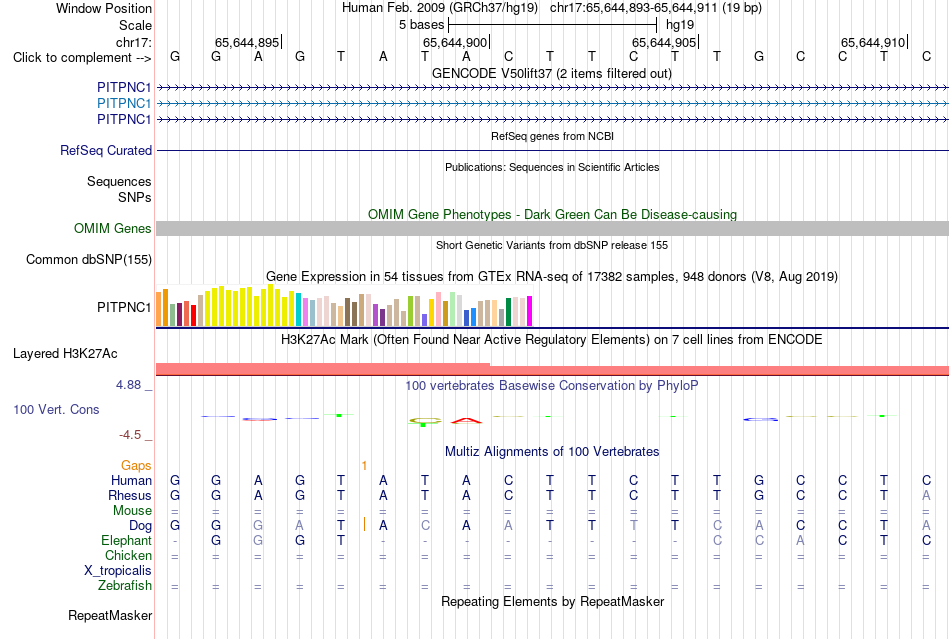The image size is (950, 639).
Task: Click the orange '1' in Gaps row
Action: (364, 465)
